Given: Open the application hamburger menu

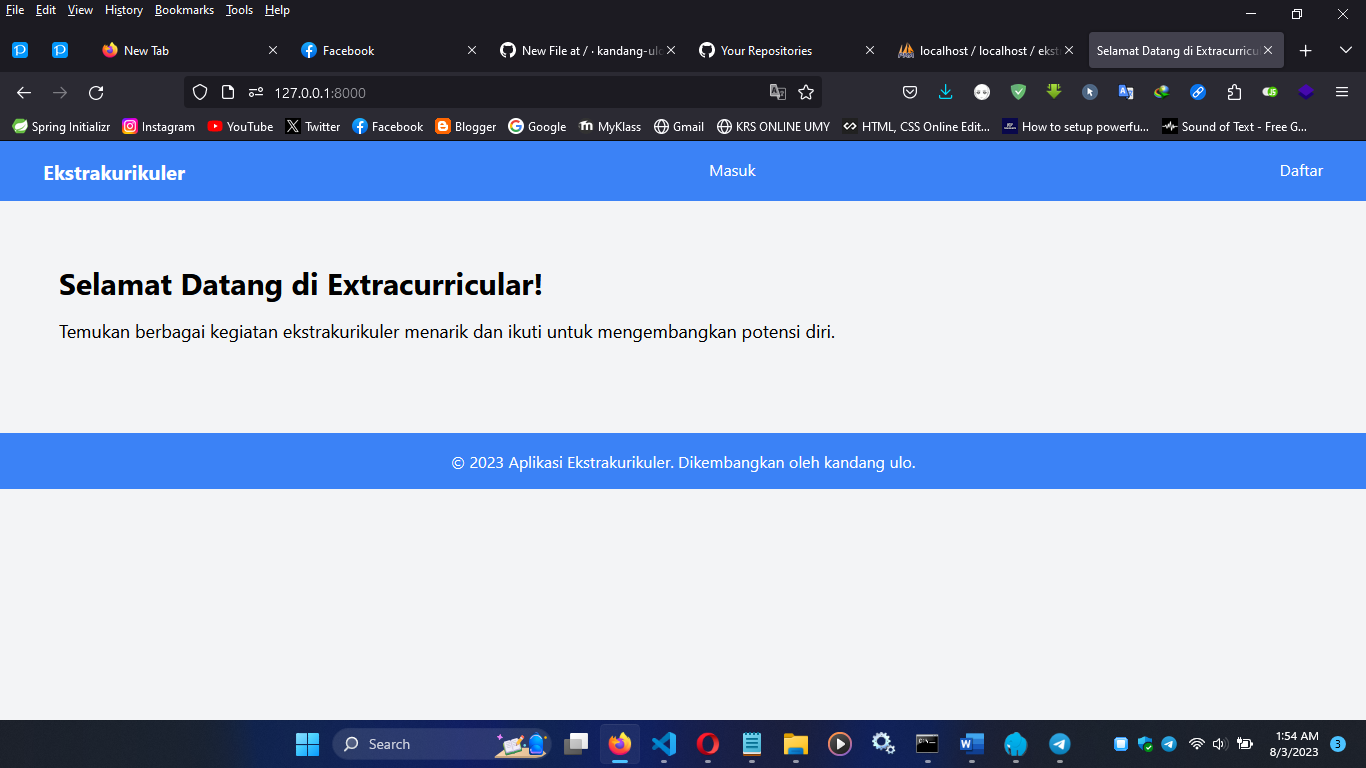Looking at the screenshot, I should tap(1342, 92).
